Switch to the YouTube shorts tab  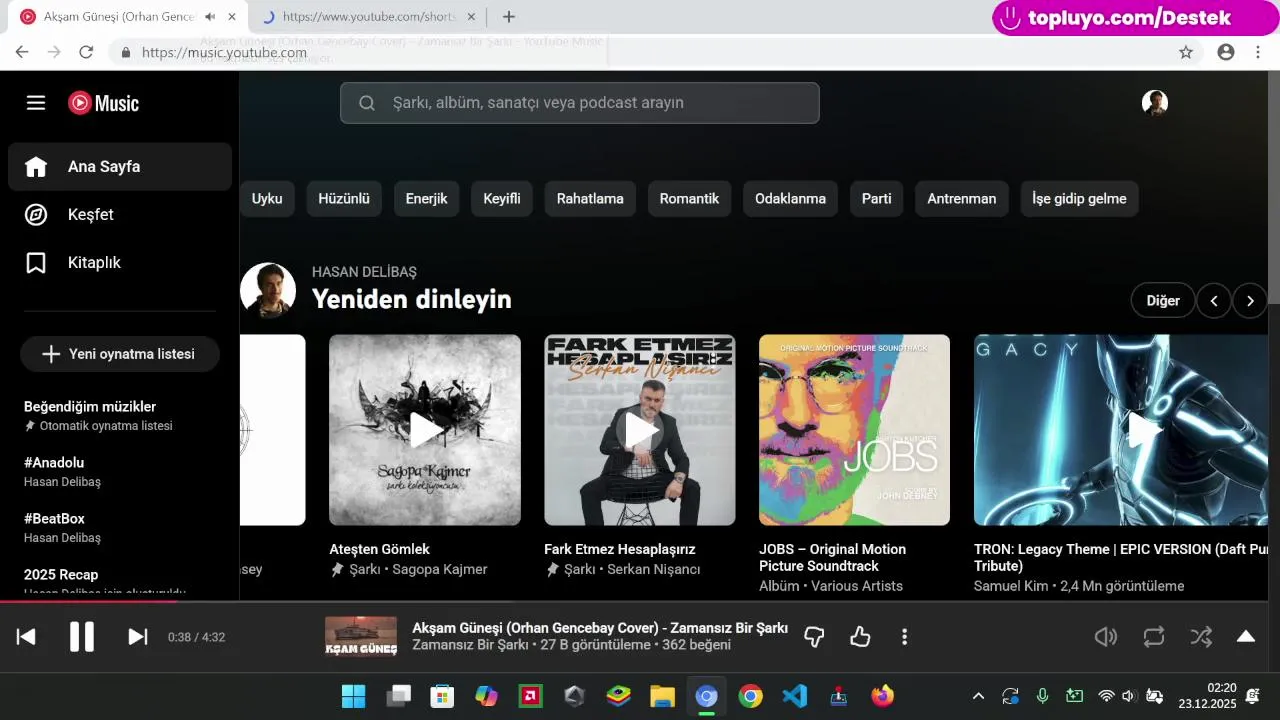click(x=367, y=17)
